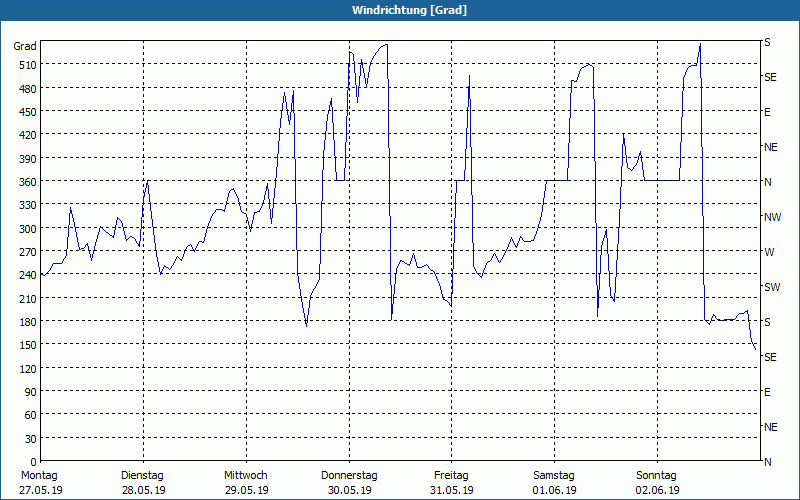Click the chart title 'Windrichtung [Grad]'
Screen dimensions: 800x500
click(x=409, y=10)
